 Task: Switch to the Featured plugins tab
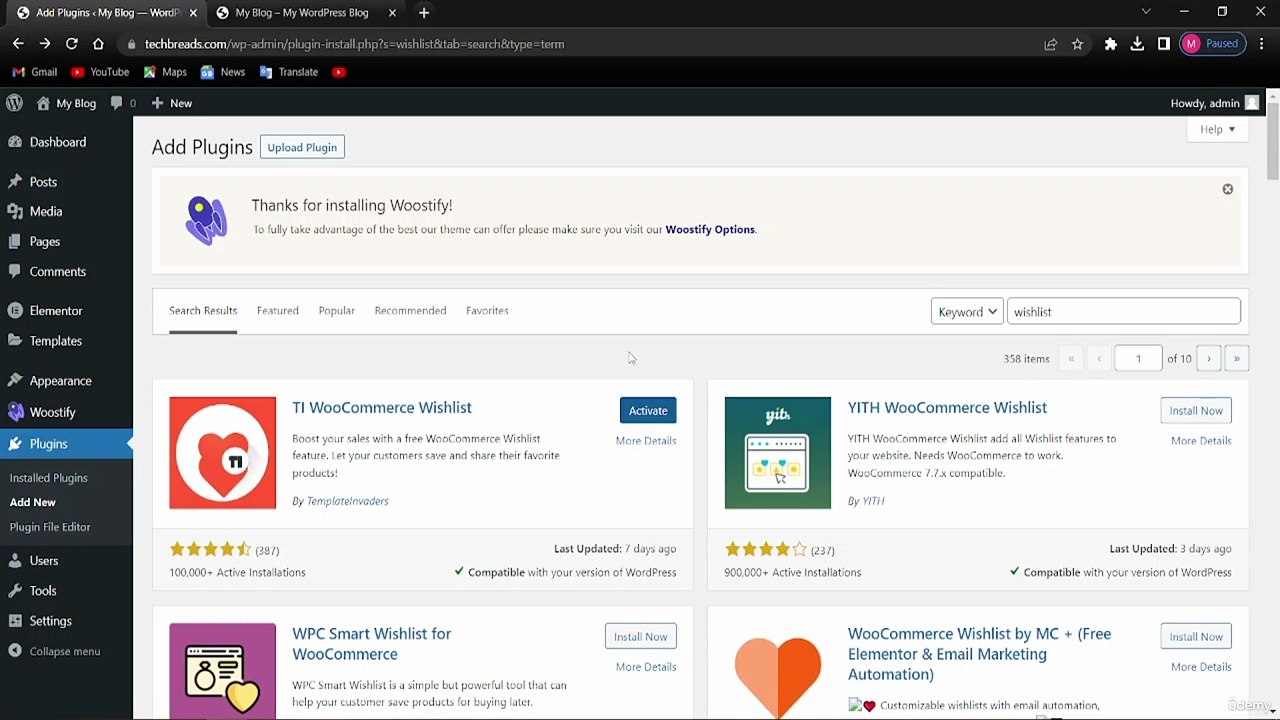tap(277, 311)
